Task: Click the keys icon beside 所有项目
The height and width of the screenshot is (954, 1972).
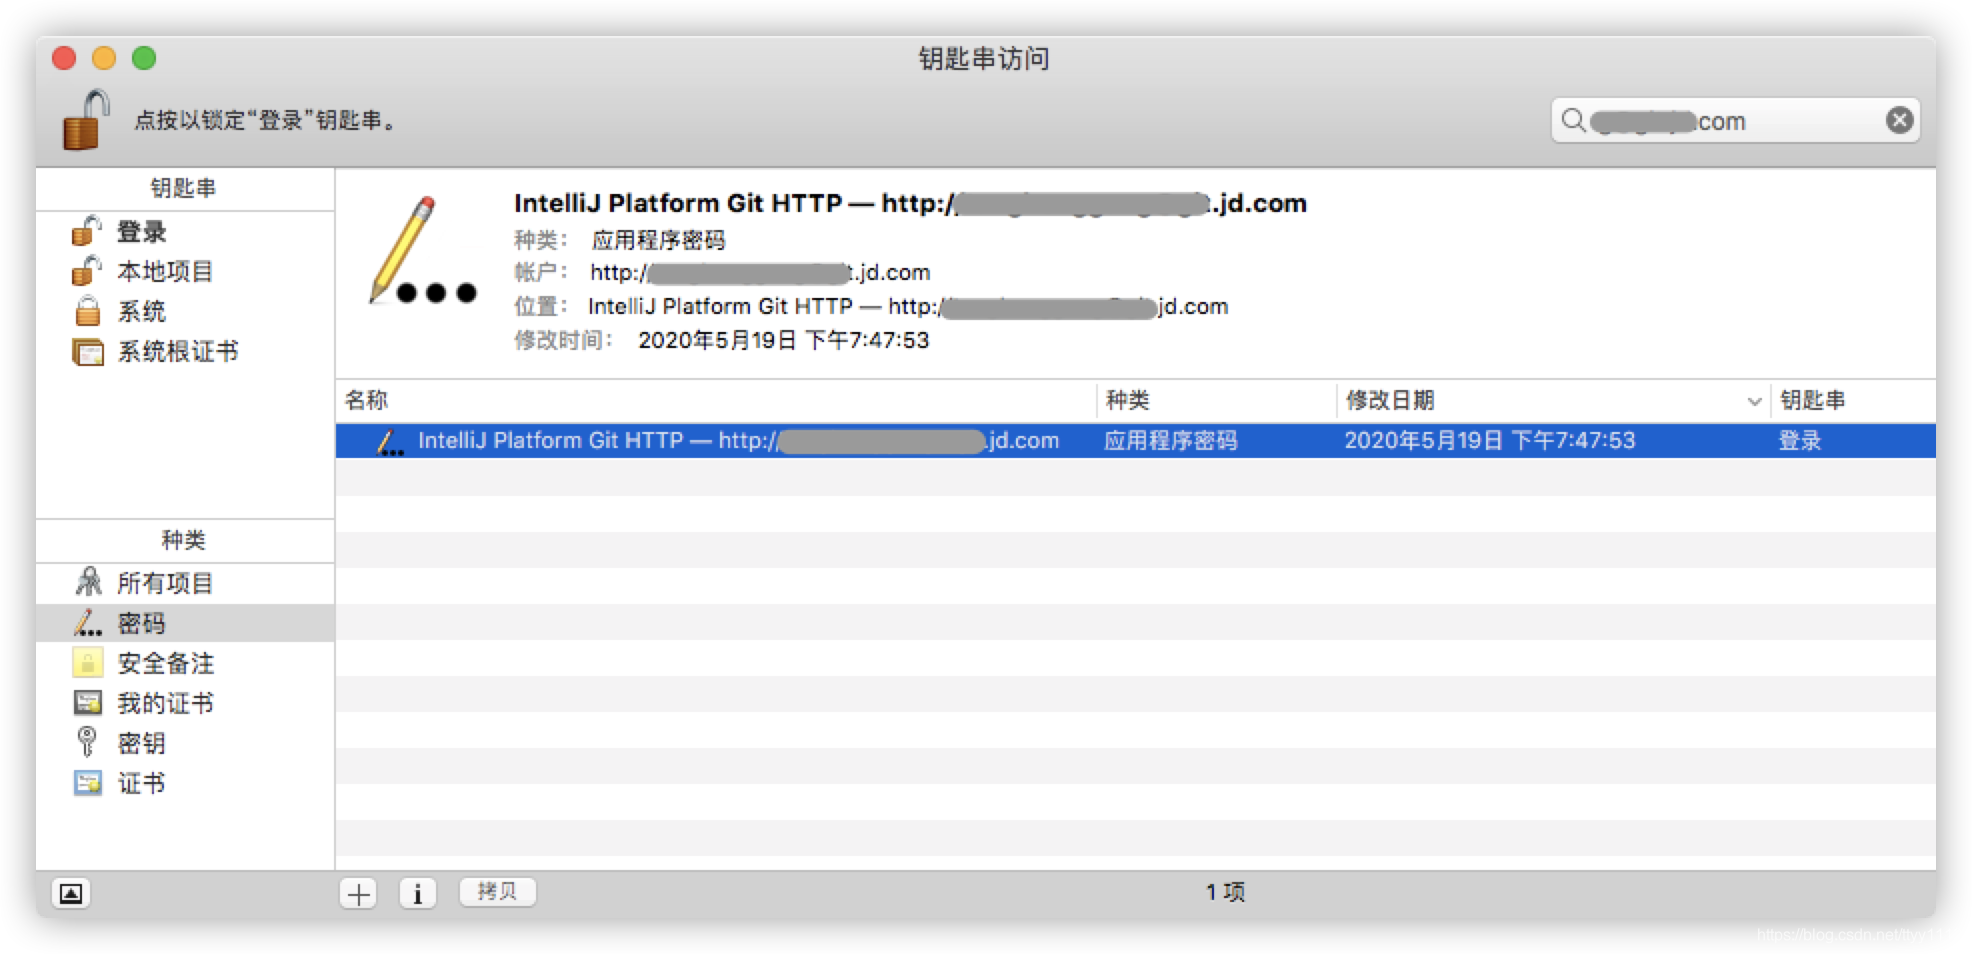Action: coord(89,581)
